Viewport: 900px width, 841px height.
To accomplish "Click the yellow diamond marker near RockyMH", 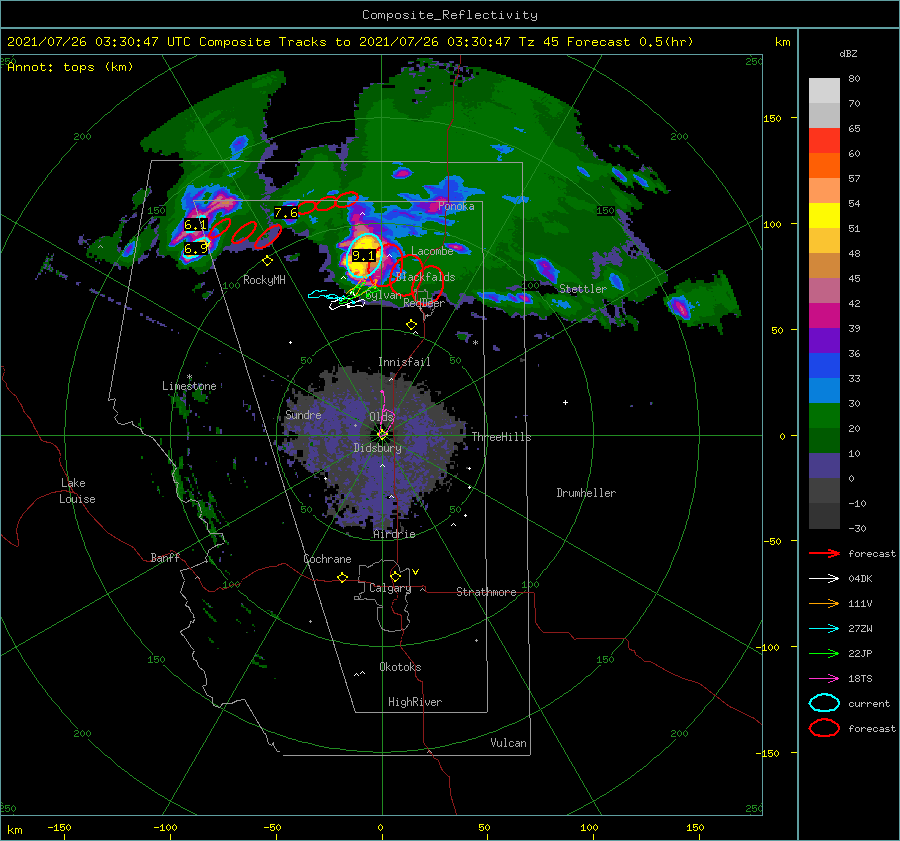I will click(267, 261).
